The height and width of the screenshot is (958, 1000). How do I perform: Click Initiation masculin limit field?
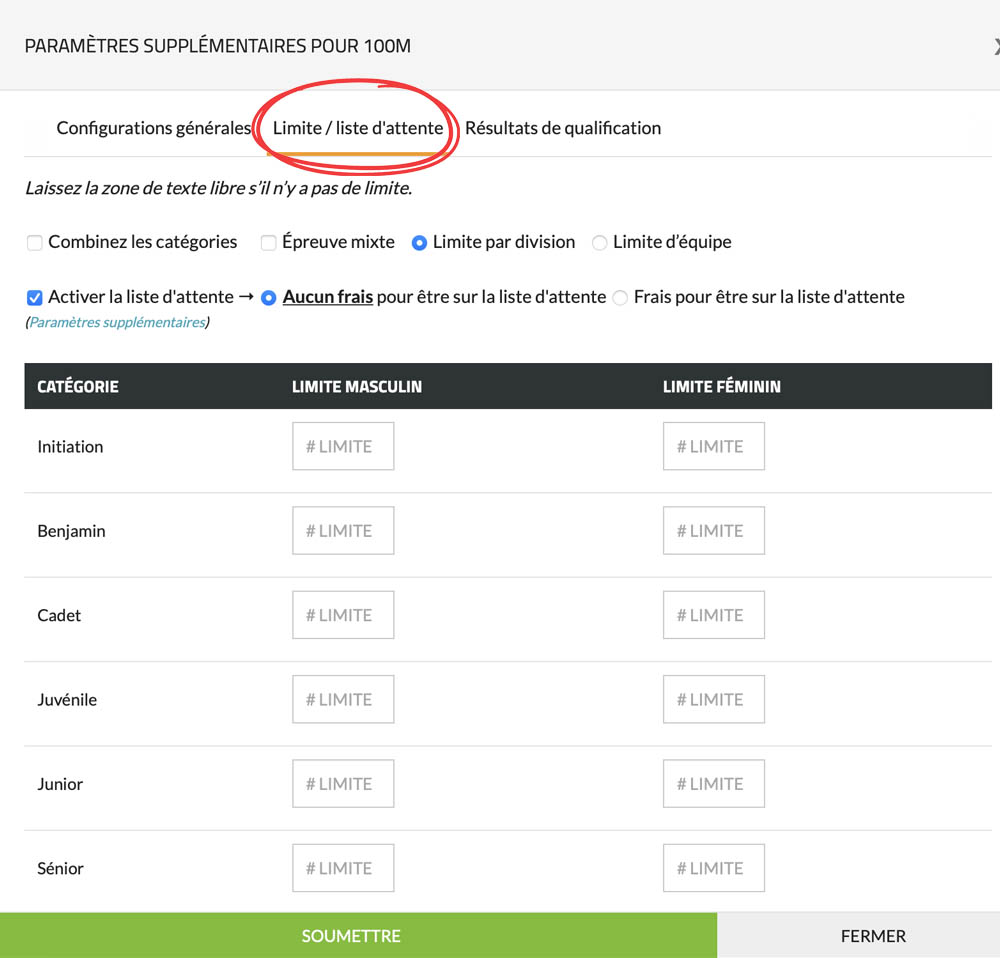coord(343,446)
